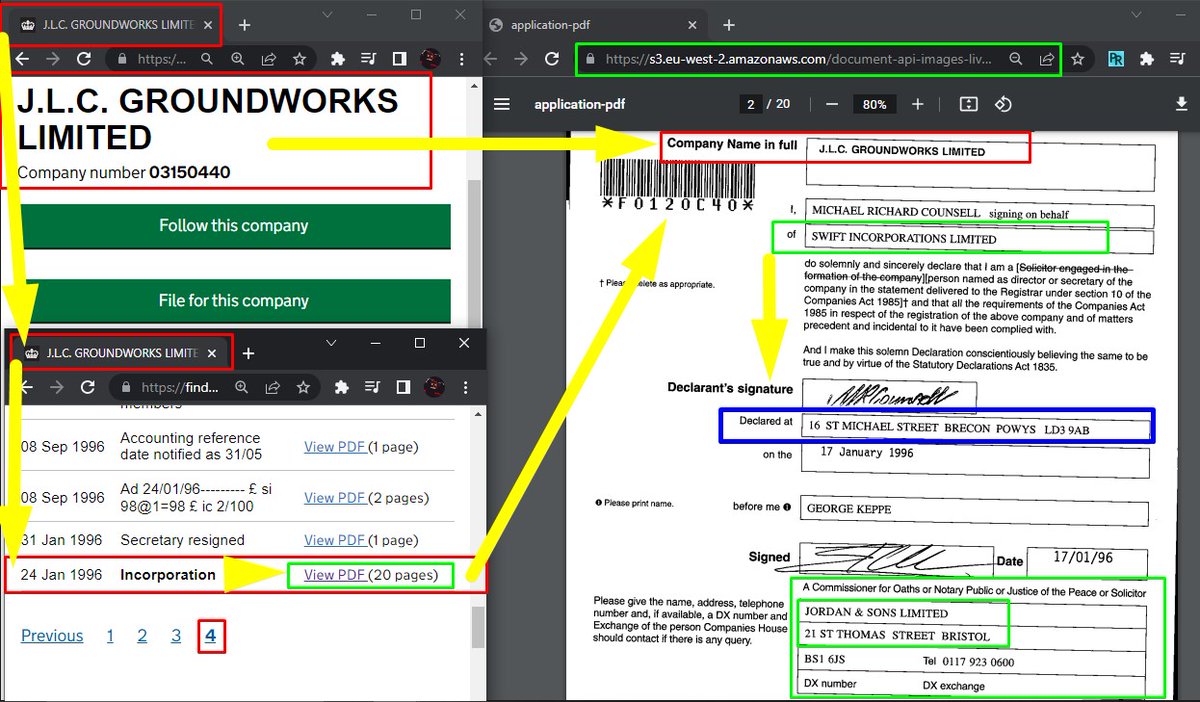Zoom magnifier icon in amazonaws address bar
Screen dimensions: 1200x702
tap(1015, 59)
